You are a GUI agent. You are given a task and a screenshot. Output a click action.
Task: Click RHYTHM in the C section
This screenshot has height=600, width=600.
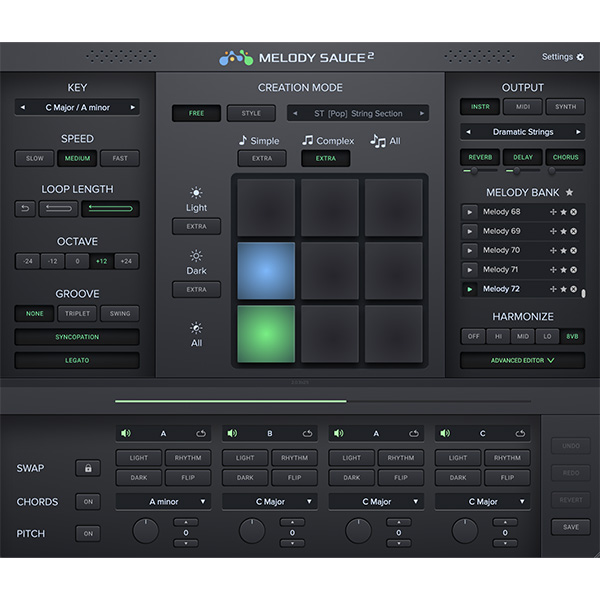(x=507, y=458)
